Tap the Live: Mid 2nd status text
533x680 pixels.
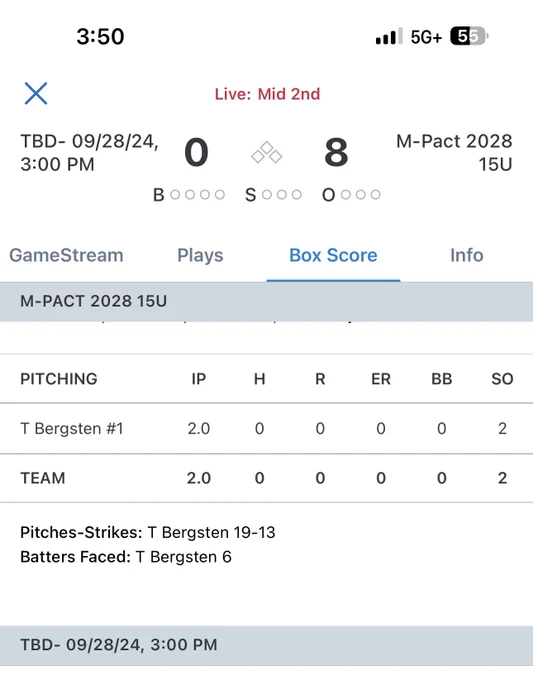(267, 94)
